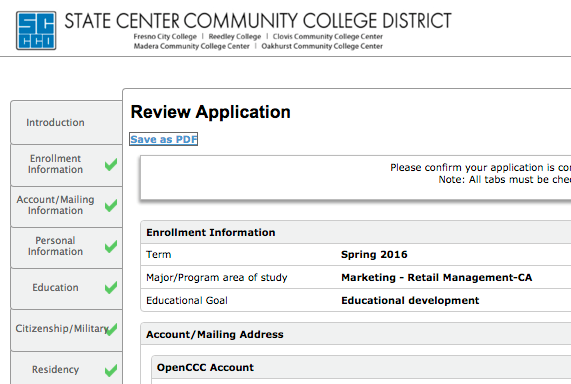Click the SCCCD blue logo icon

[x=36, y=31]
